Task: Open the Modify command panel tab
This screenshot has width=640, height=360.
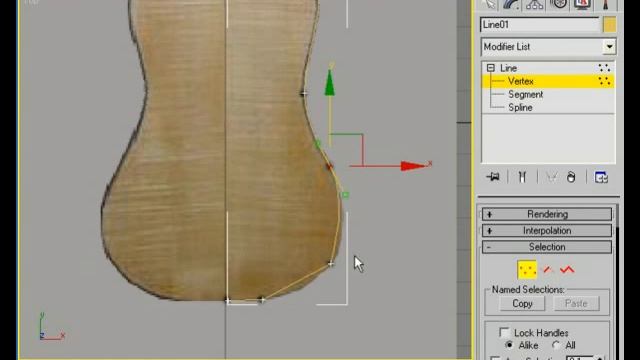Action: point(511,4)
